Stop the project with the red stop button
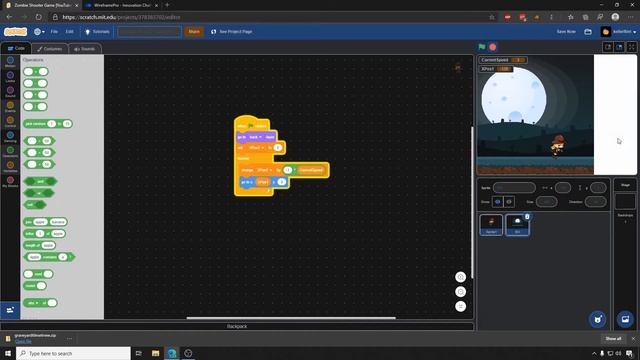The width and height of the screenshot is (640, 360). coord(493,47)
